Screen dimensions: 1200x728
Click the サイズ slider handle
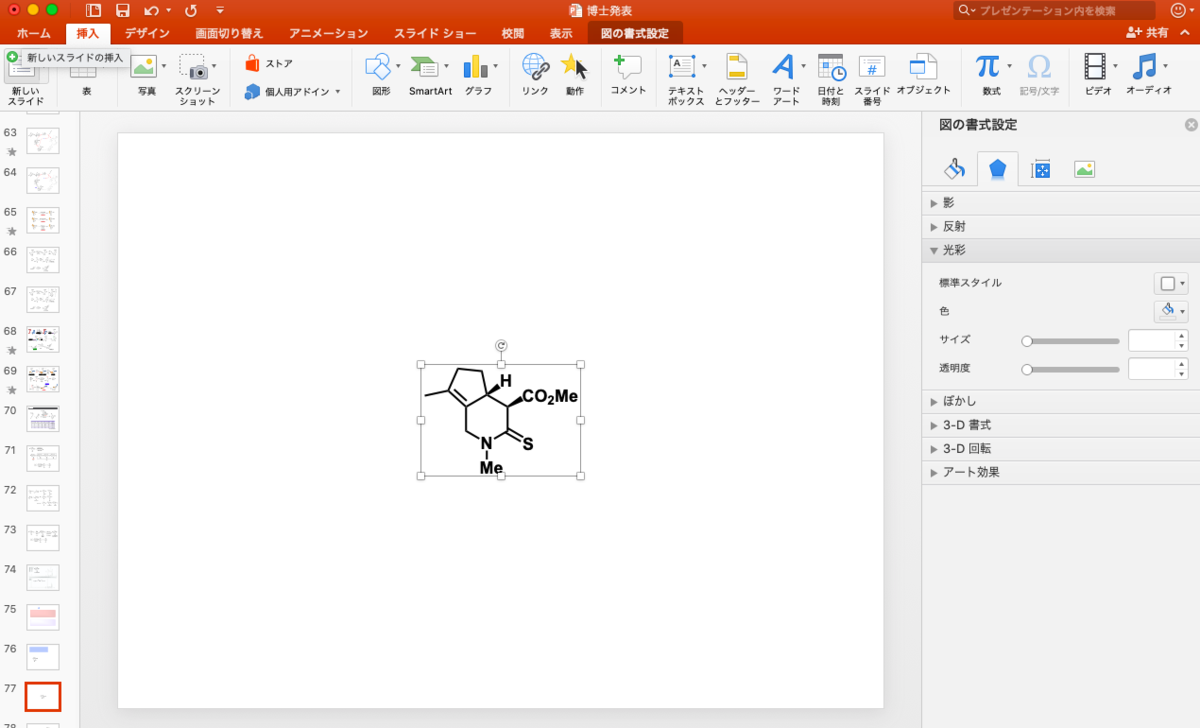tap(1027, 341)
